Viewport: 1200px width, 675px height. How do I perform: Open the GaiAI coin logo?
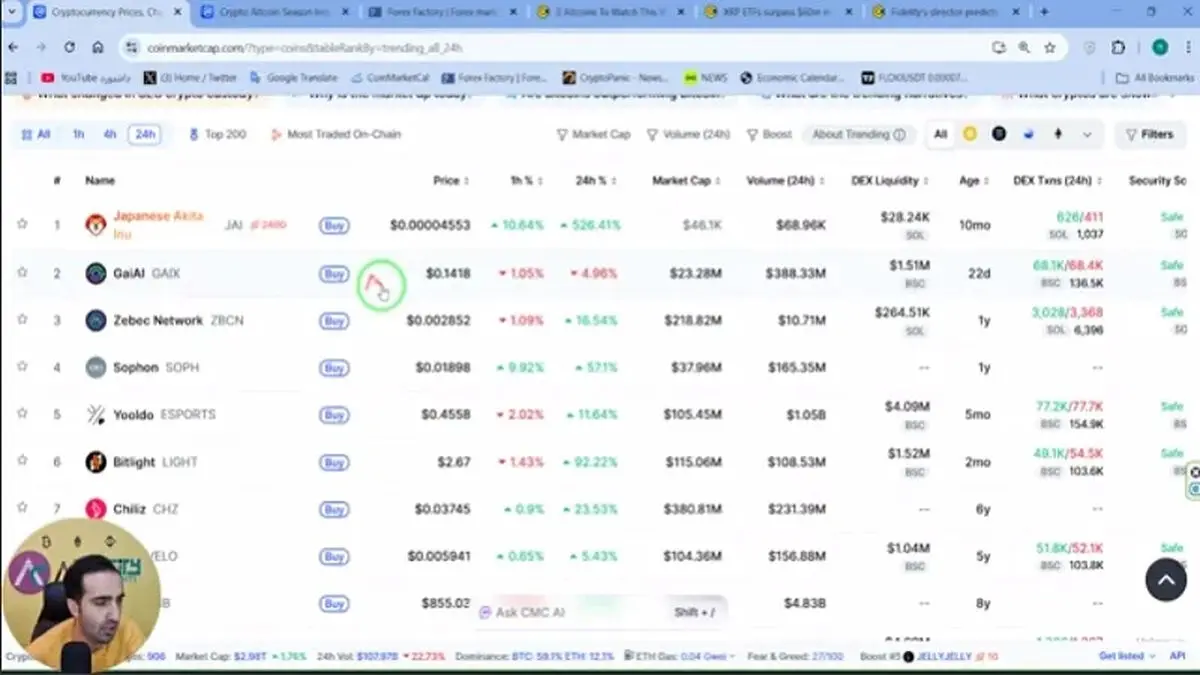coord(95,273)
